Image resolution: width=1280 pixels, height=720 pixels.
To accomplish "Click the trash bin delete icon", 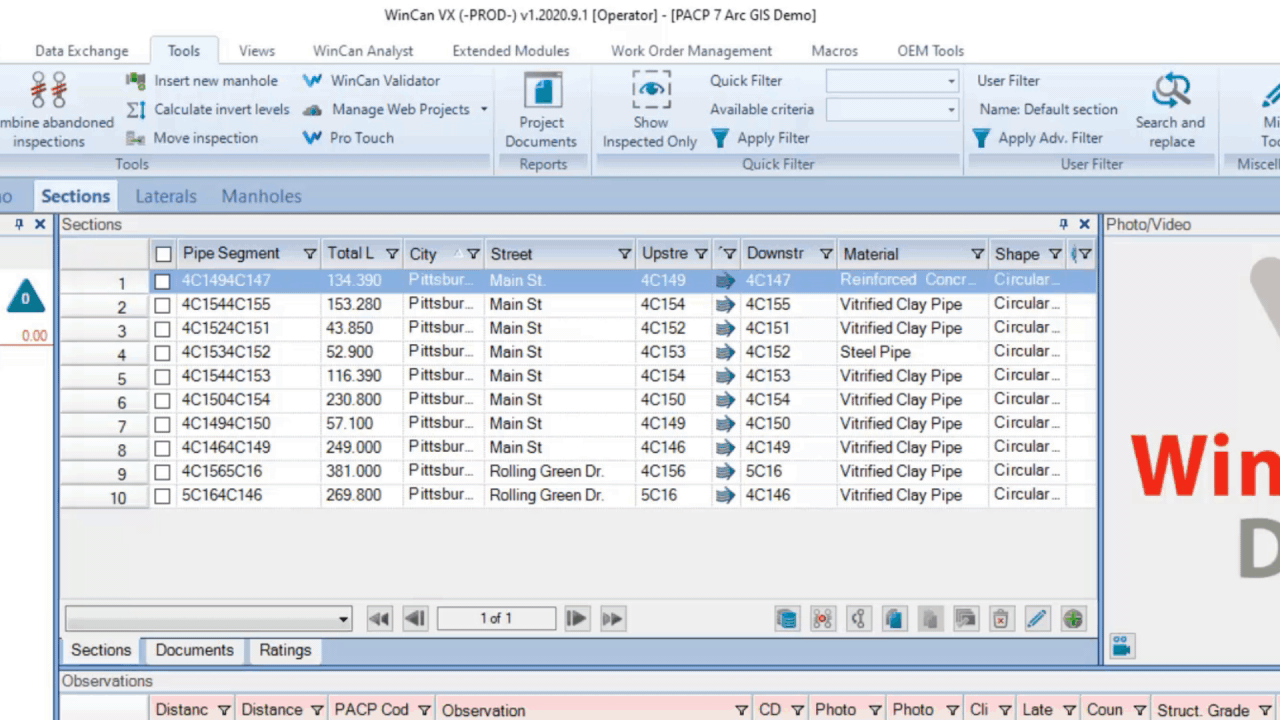I will click(x=1001, y=619).
